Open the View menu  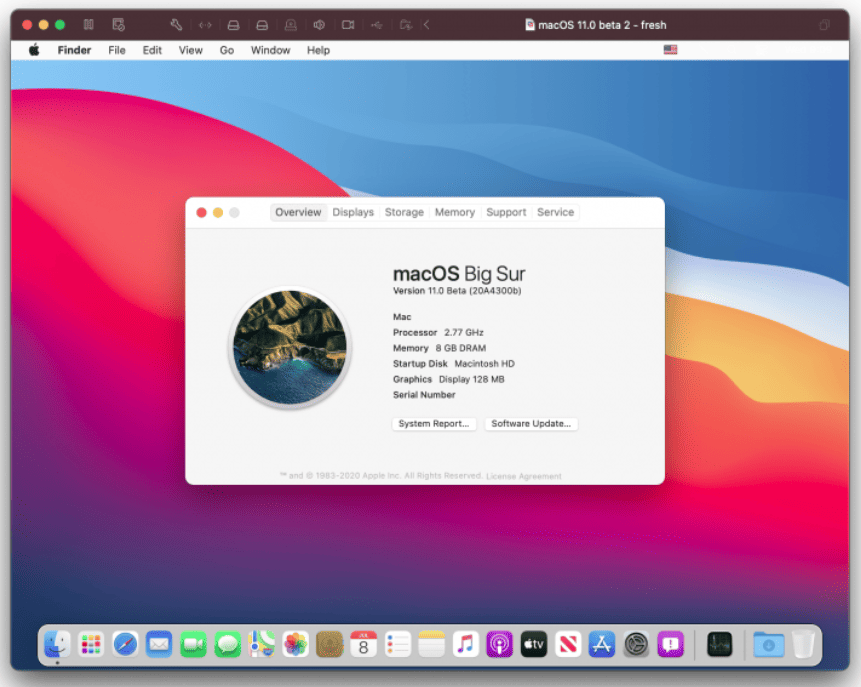pos(191,50)
